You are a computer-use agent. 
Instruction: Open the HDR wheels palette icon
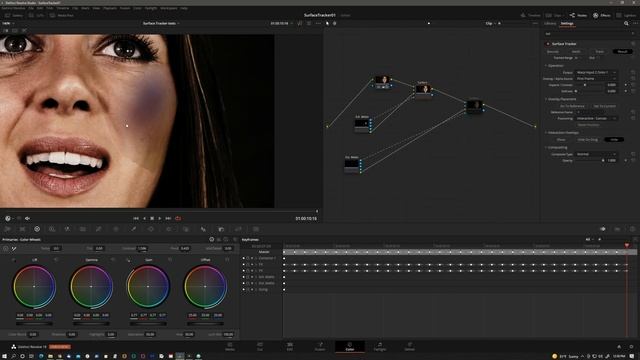pyautogui.click(x=52, y=229)
